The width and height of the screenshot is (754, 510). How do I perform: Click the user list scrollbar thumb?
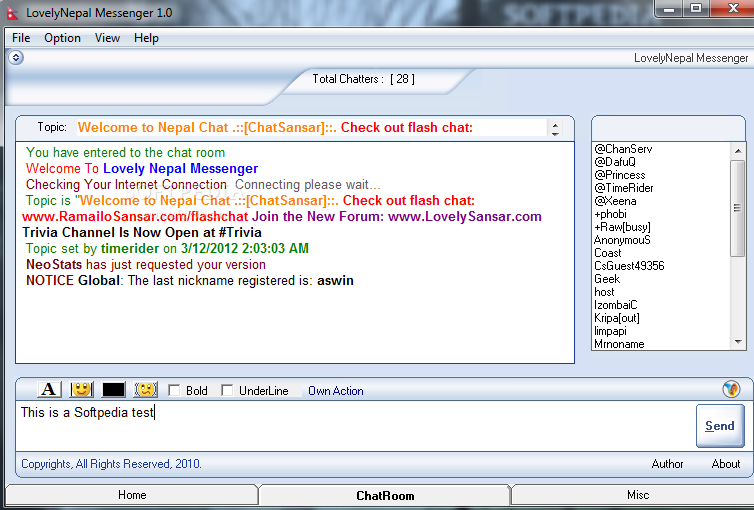738,208
